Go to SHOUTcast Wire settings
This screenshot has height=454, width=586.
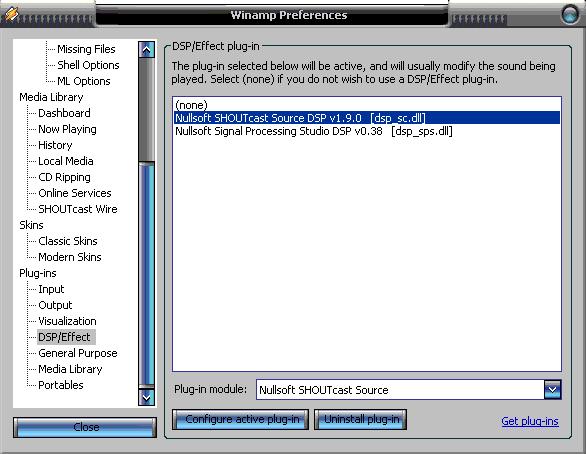[78, 209]
